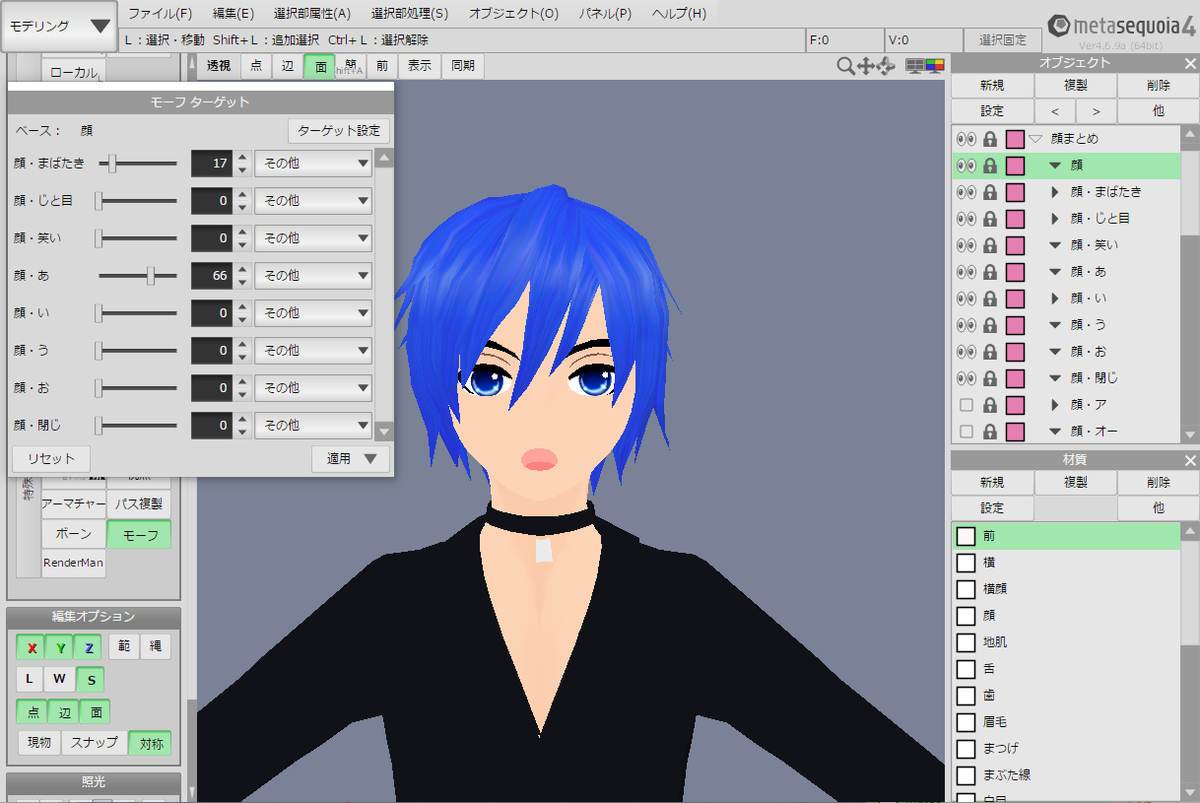Click 削除 button in 材質 panel
Image resolution: width=1200 pixels, height=803 pixels.
pos(1158,483)
